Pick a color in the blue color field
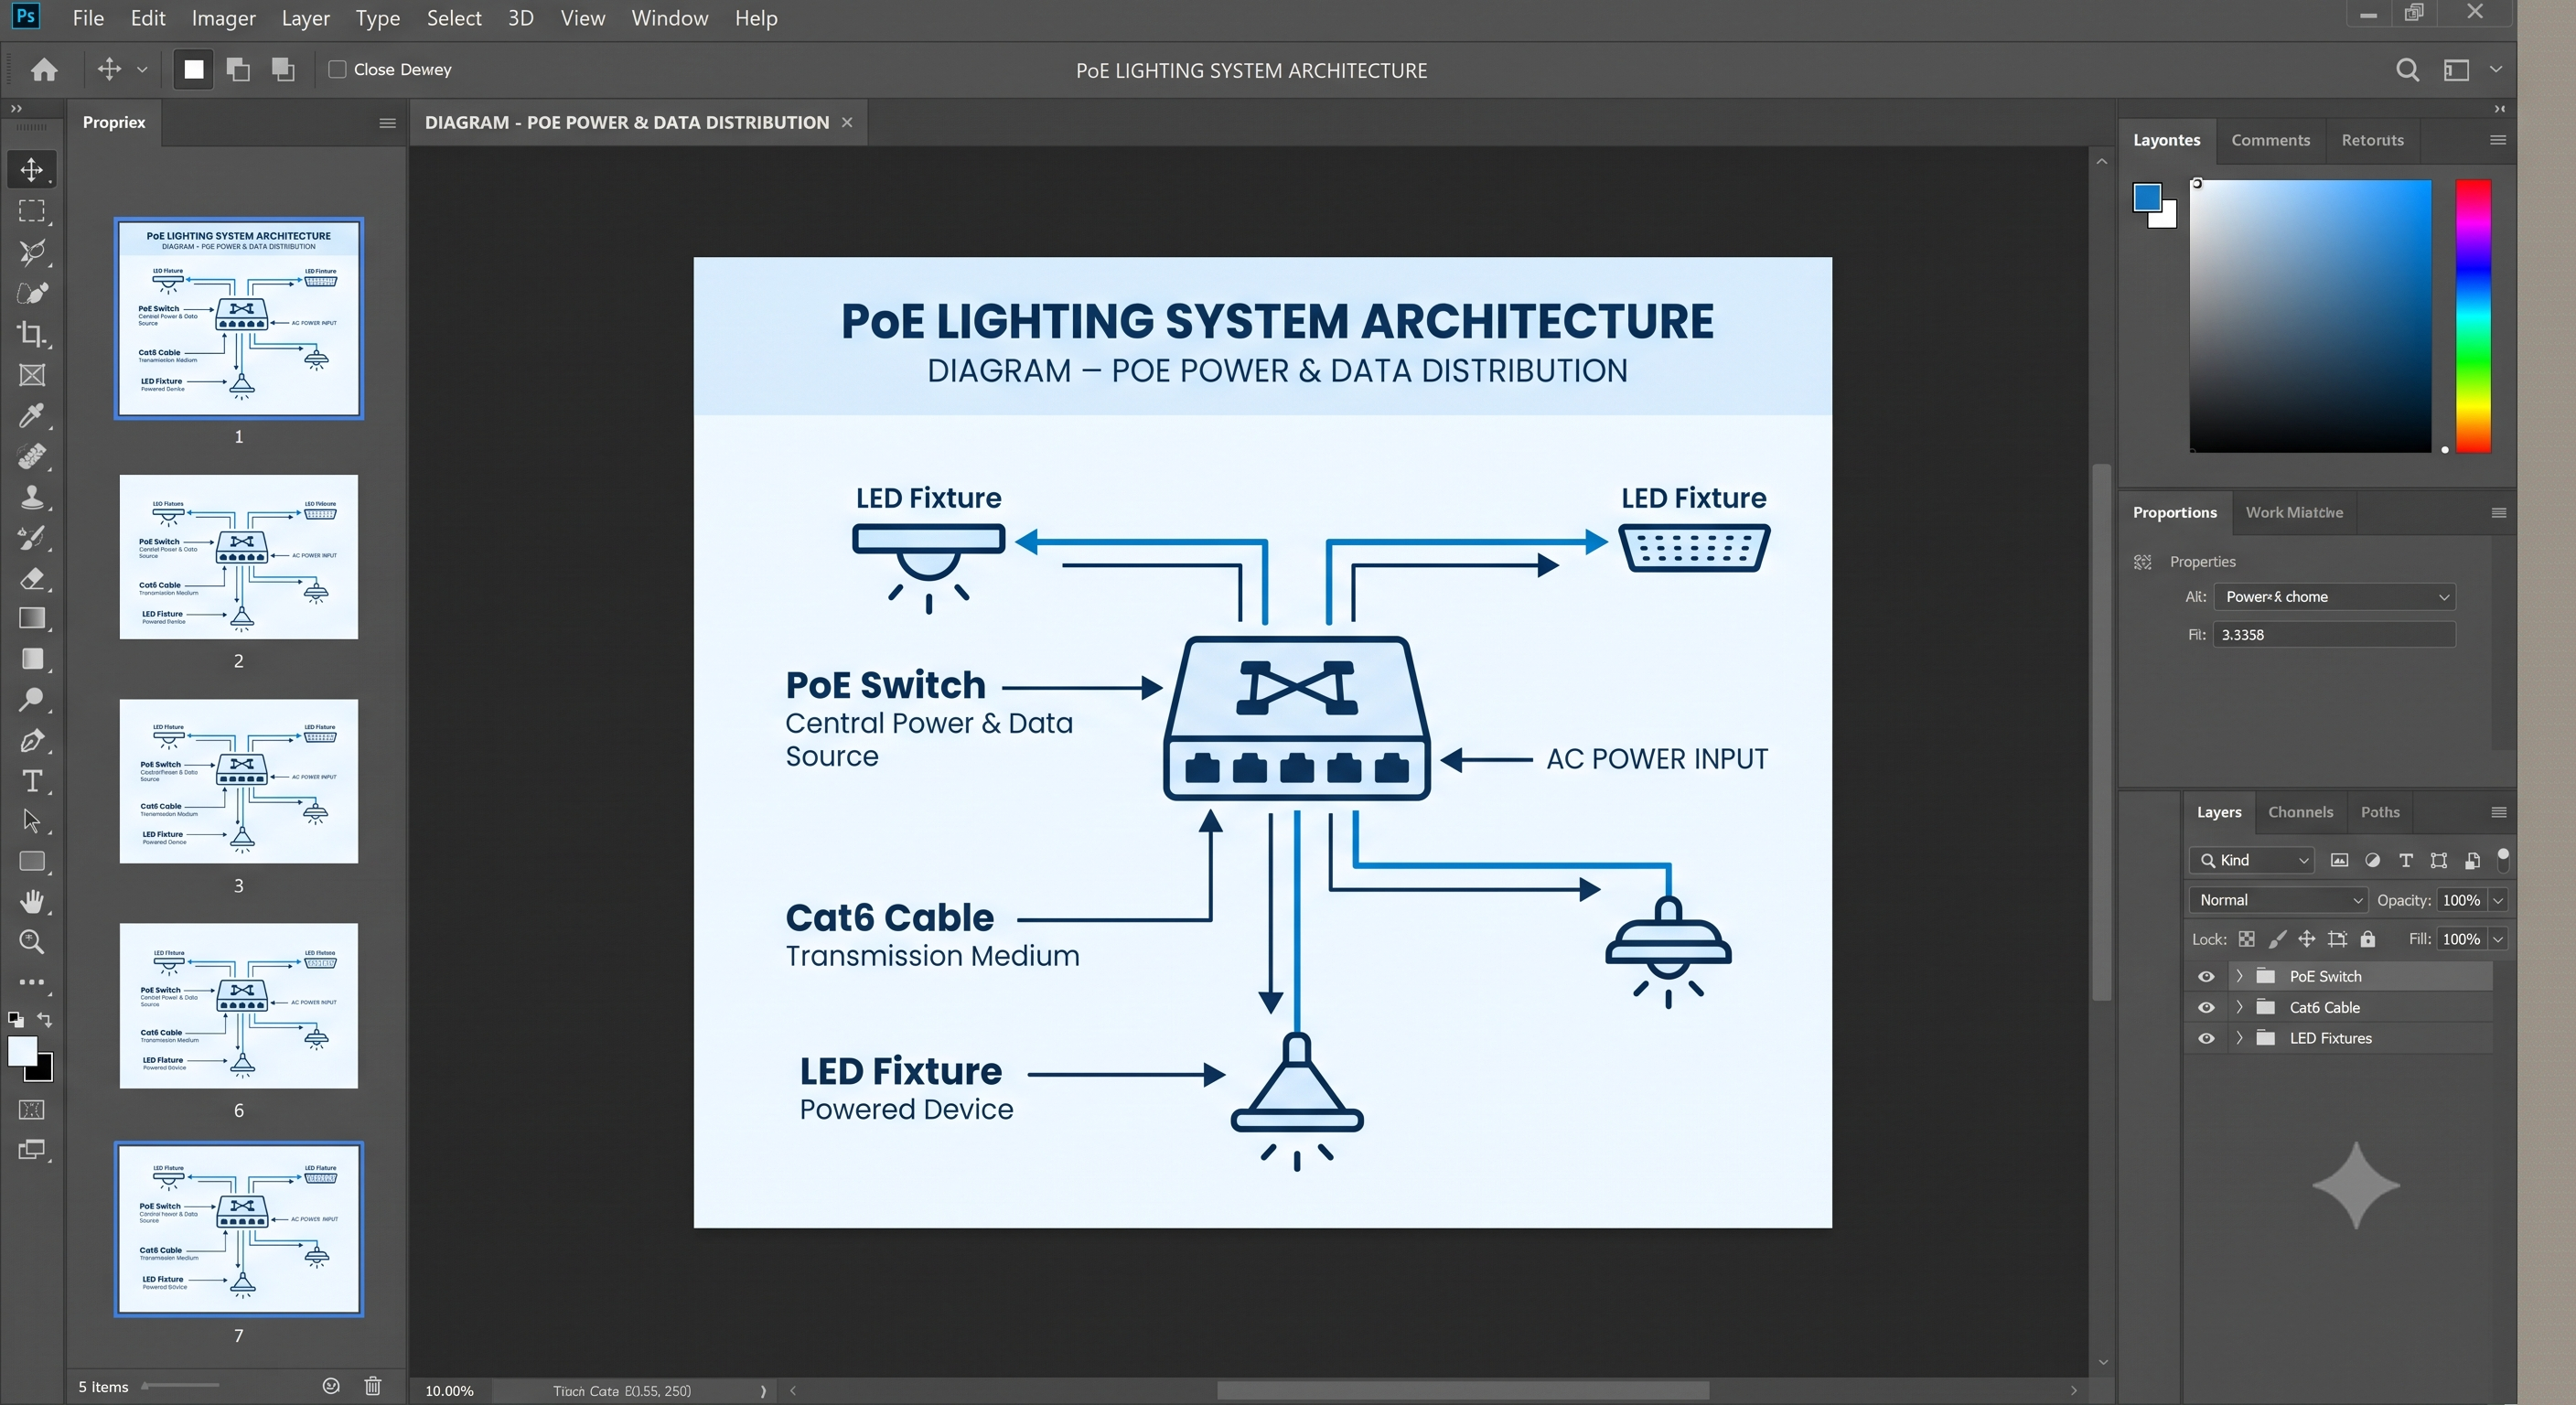2576x1405 pixels. (2310, 316)
